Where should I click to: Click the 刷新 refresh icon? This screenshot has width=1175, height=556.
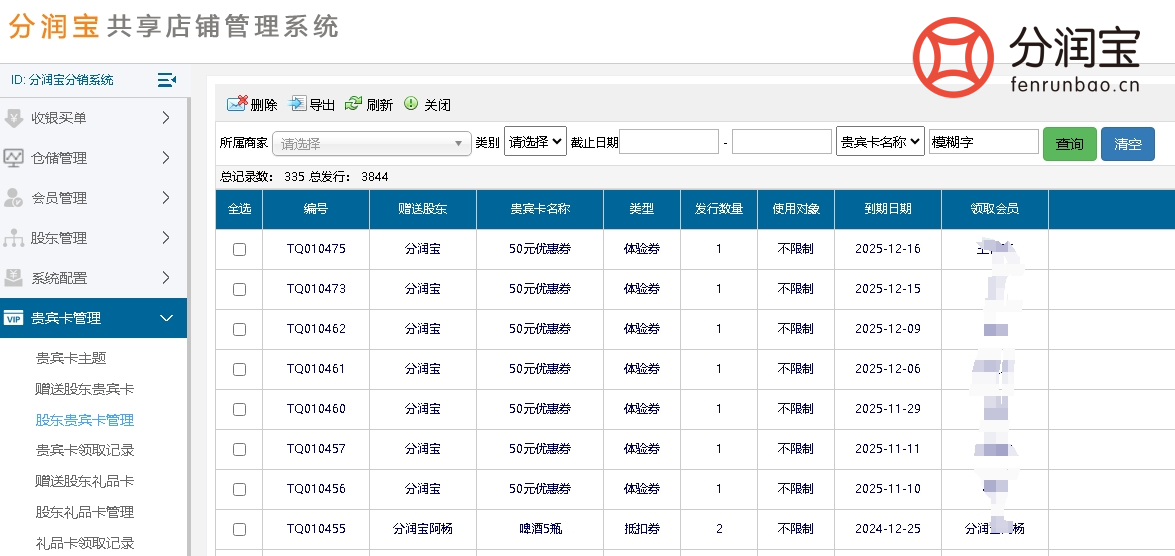[x=353, y=104]
